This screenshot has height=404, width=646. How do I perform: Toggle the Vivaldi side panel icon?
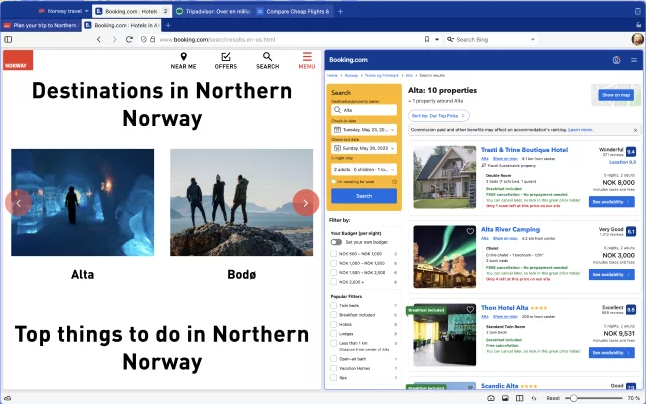point(8,40)
